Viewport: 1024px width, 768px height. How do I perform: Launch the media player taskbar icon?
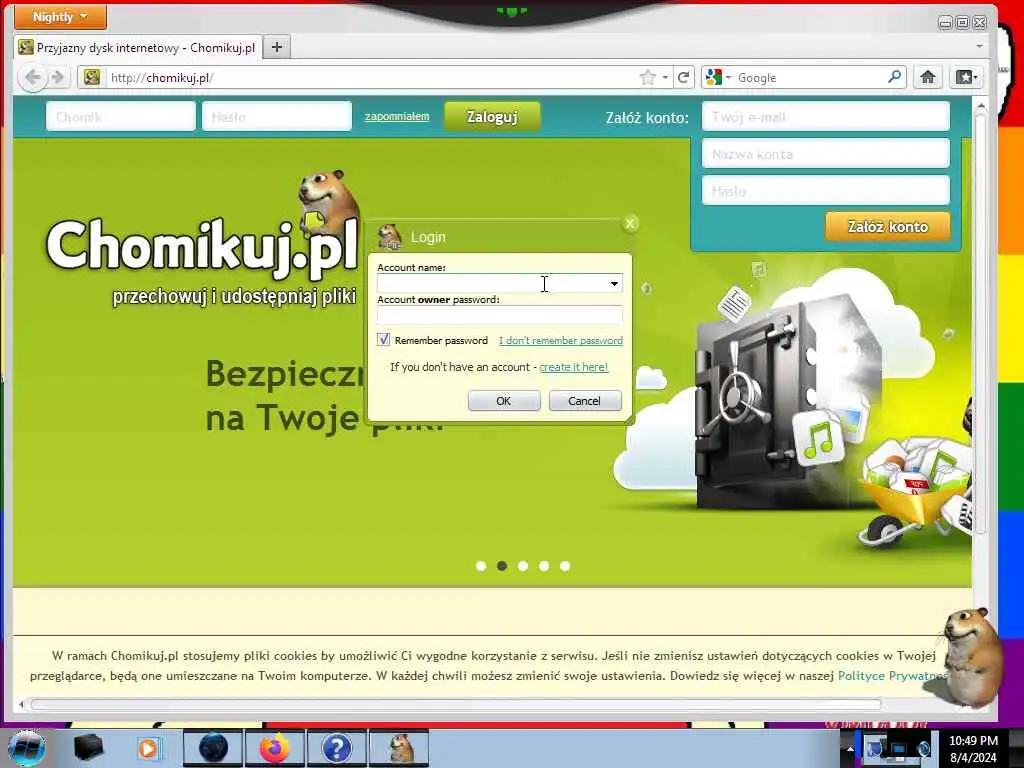point(149,748)
